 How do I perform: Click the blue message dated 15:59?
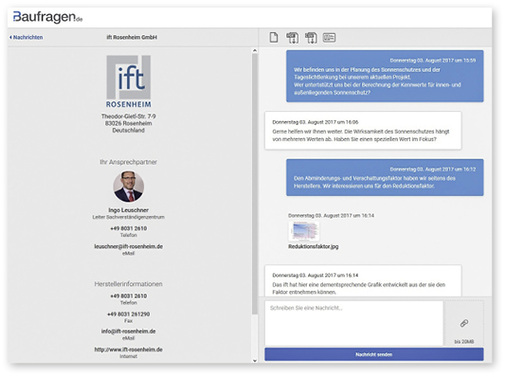[x=385, y=76]
